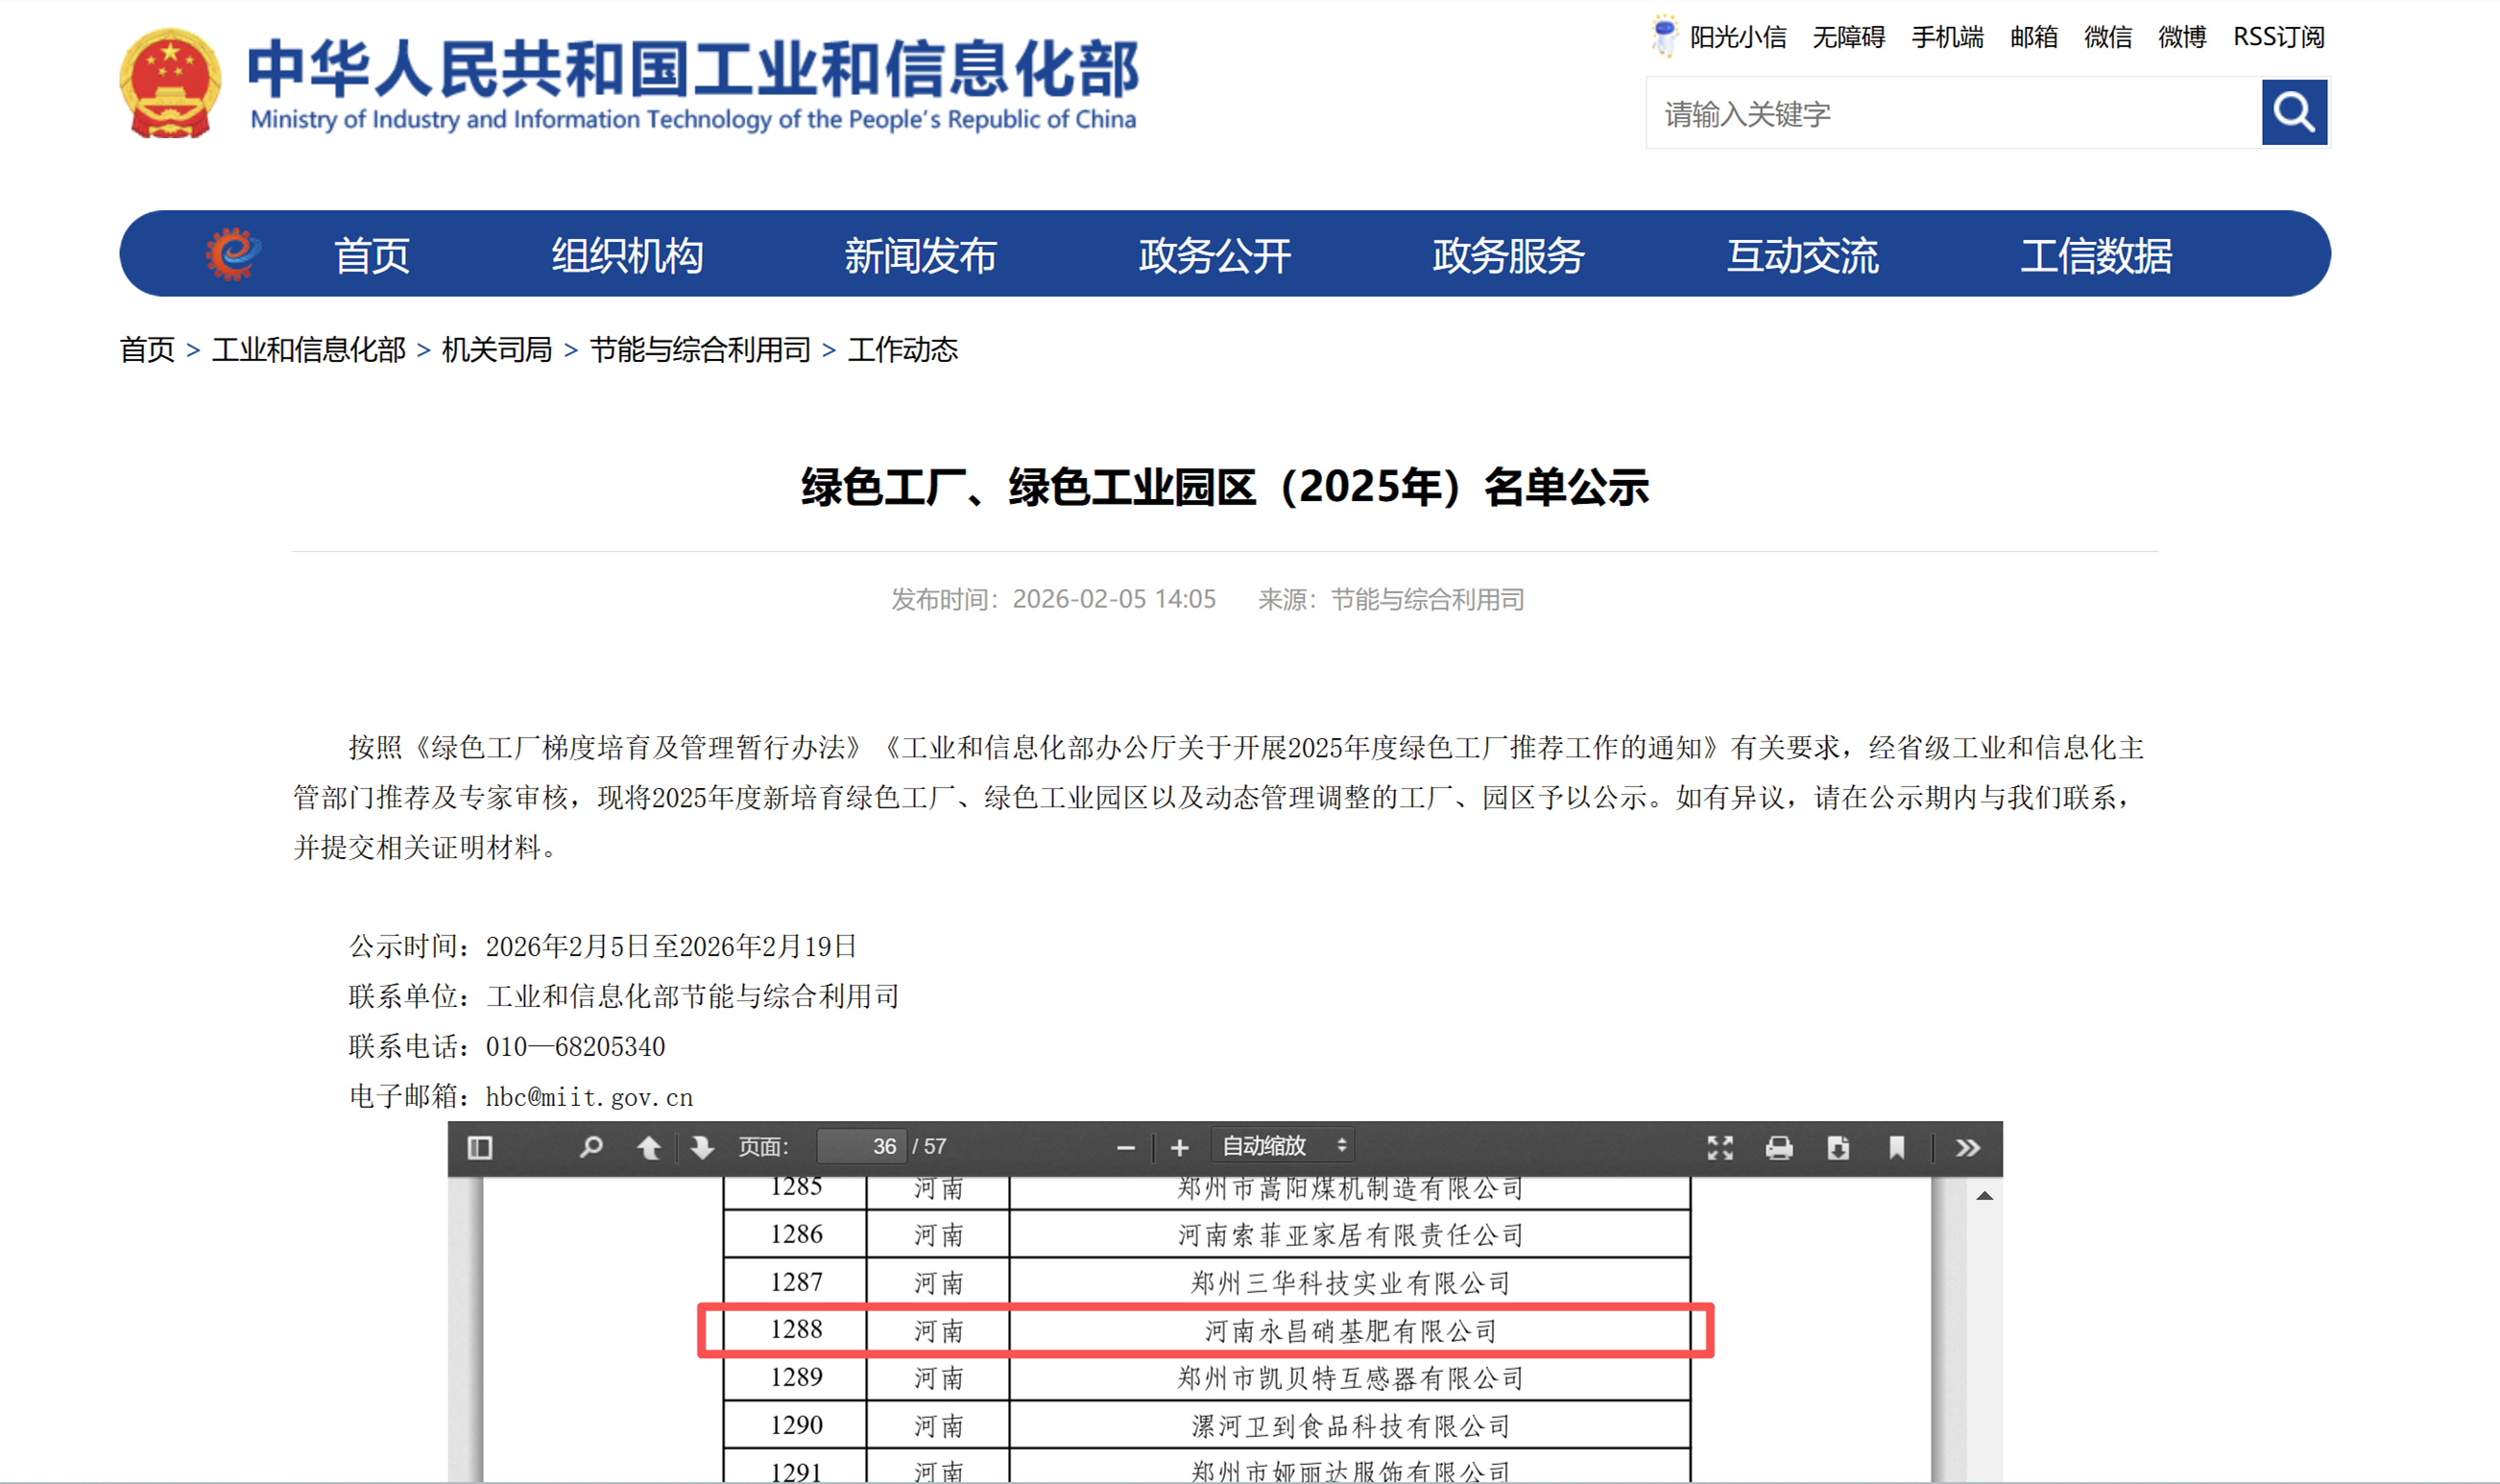
Task: Zoom out of the PDF document
Action: click(1127, 1147)
